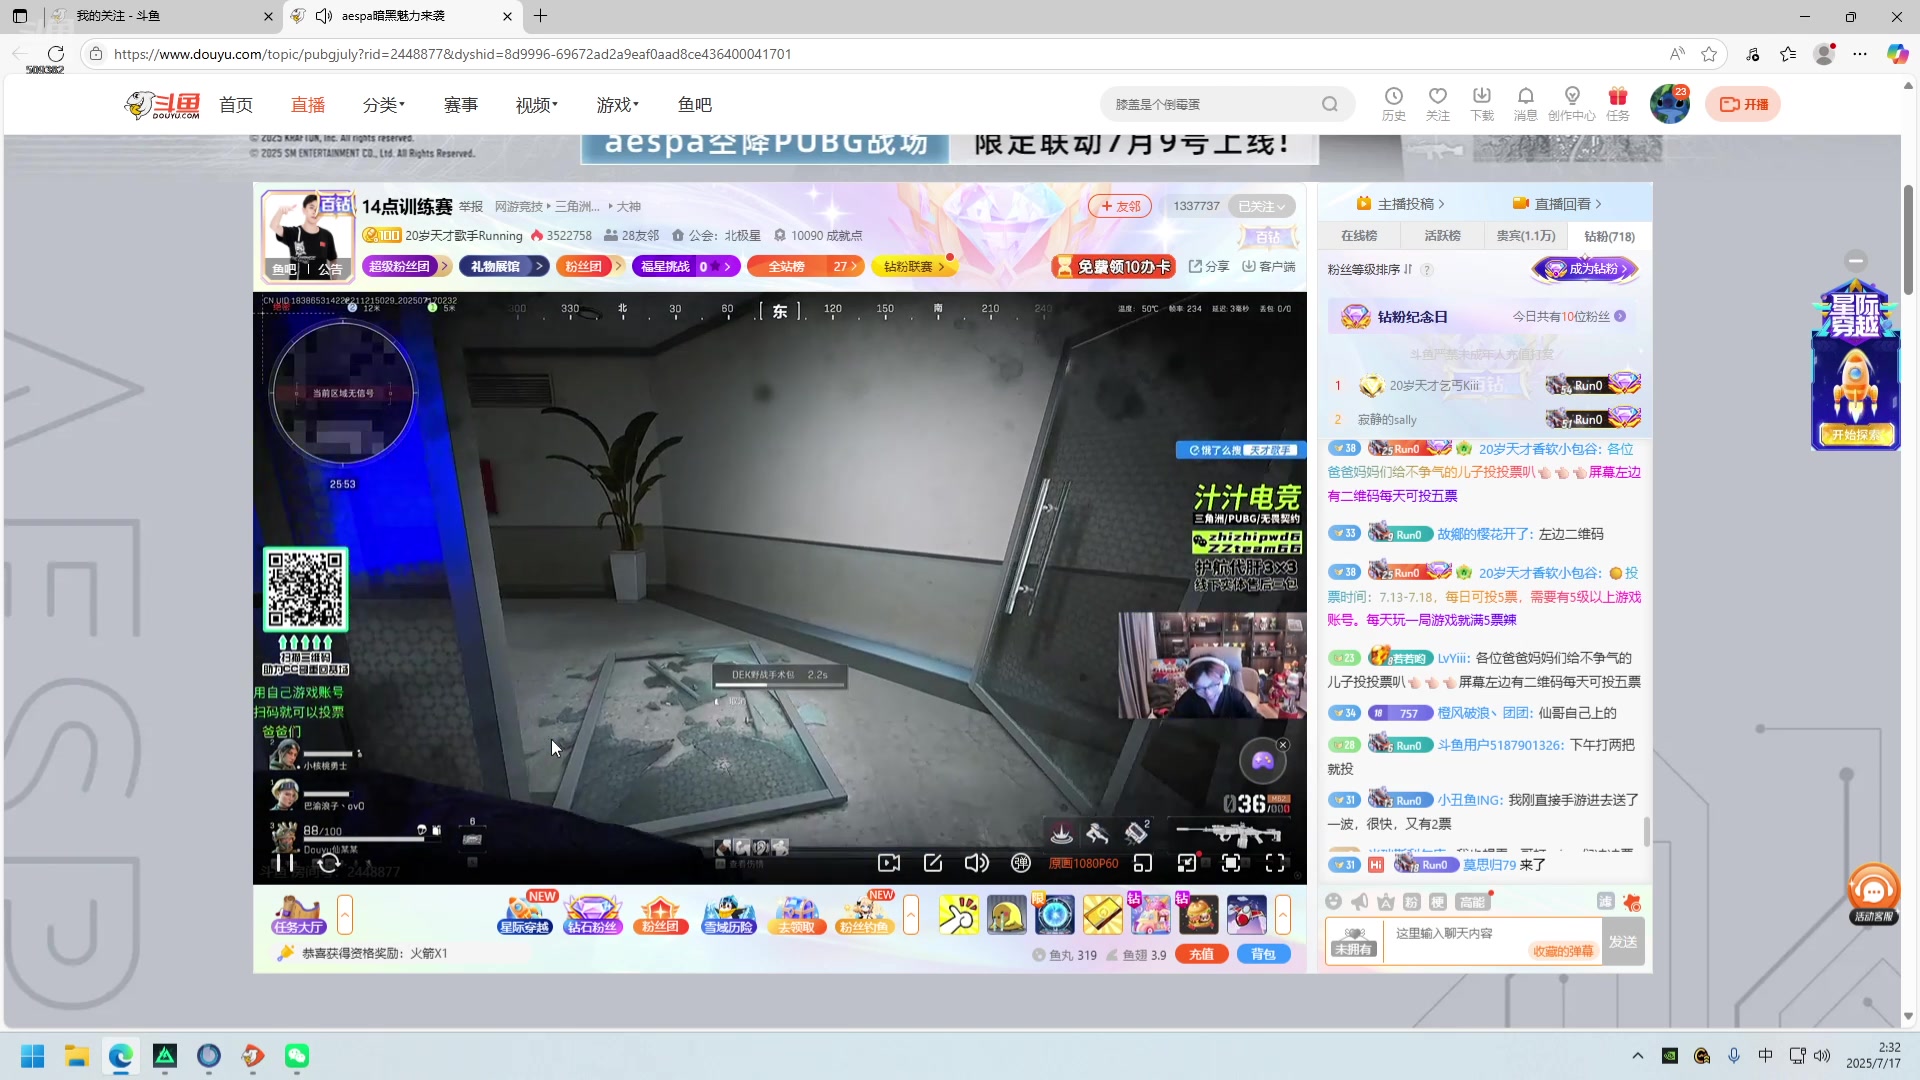
Task: Close the floating gamepad widget on video
Action: pos(1283,745)
